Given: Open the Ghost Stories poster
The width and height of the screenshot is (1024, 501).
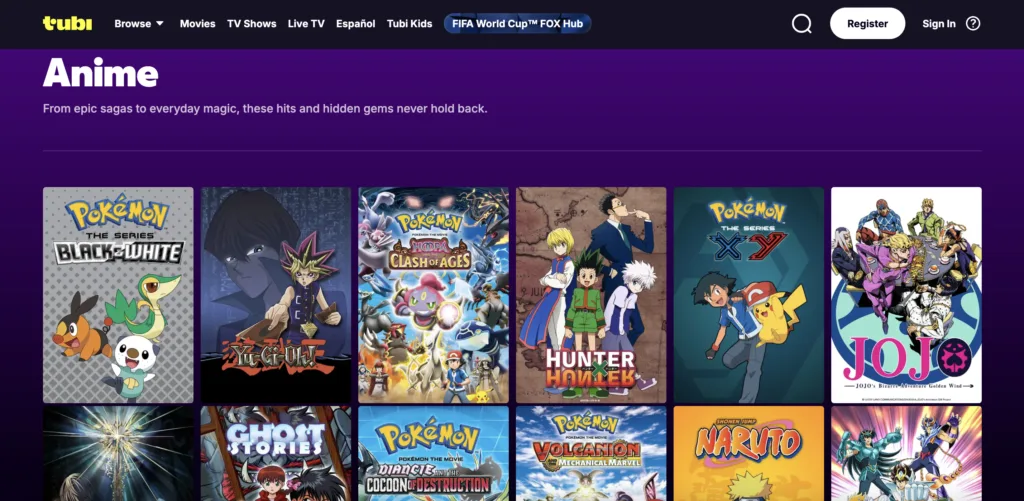Looking at the screenshot, I should pyautogui.click(x=276, y=453).
